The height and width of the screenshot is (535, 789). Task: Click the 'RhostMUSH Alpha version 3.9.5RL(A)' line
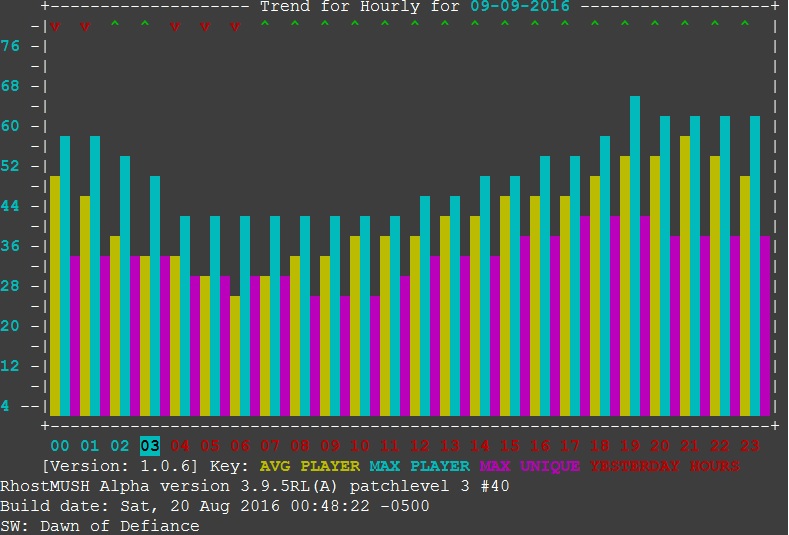255,486
